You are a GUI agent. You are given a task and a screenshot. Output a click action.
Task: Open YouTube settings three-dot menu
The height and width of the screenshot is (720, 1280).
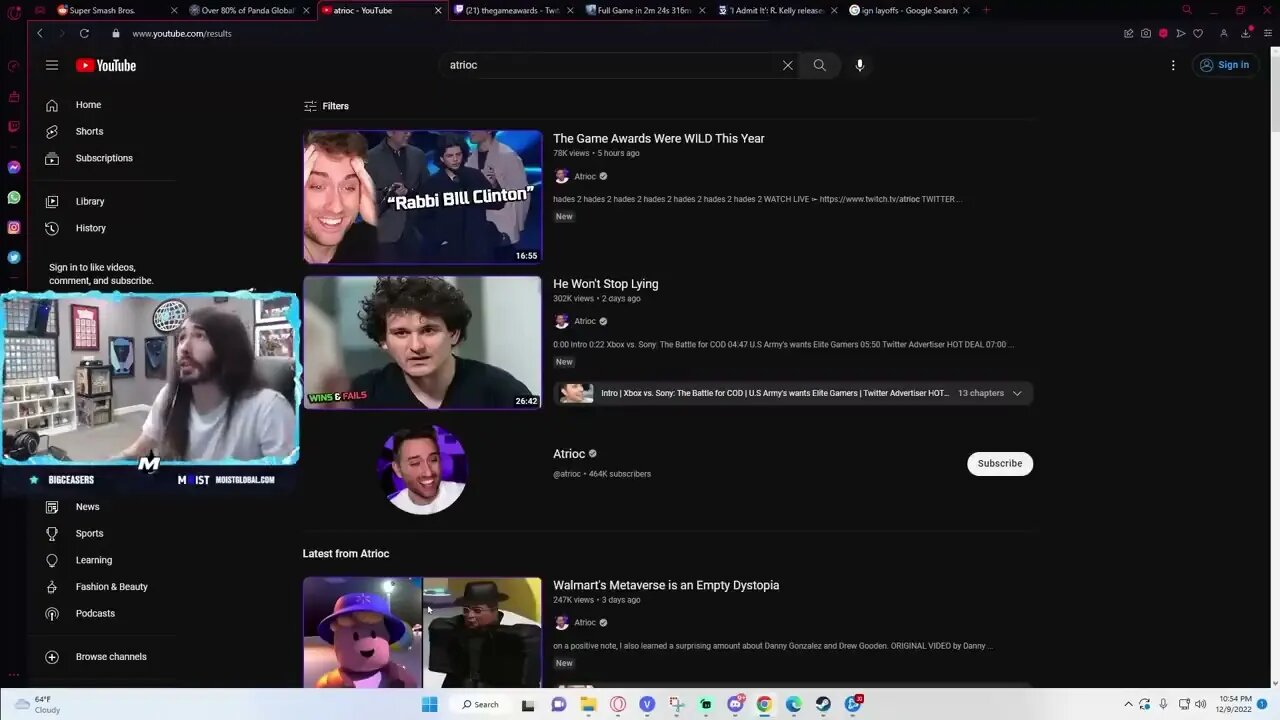tap(1173, 65)
